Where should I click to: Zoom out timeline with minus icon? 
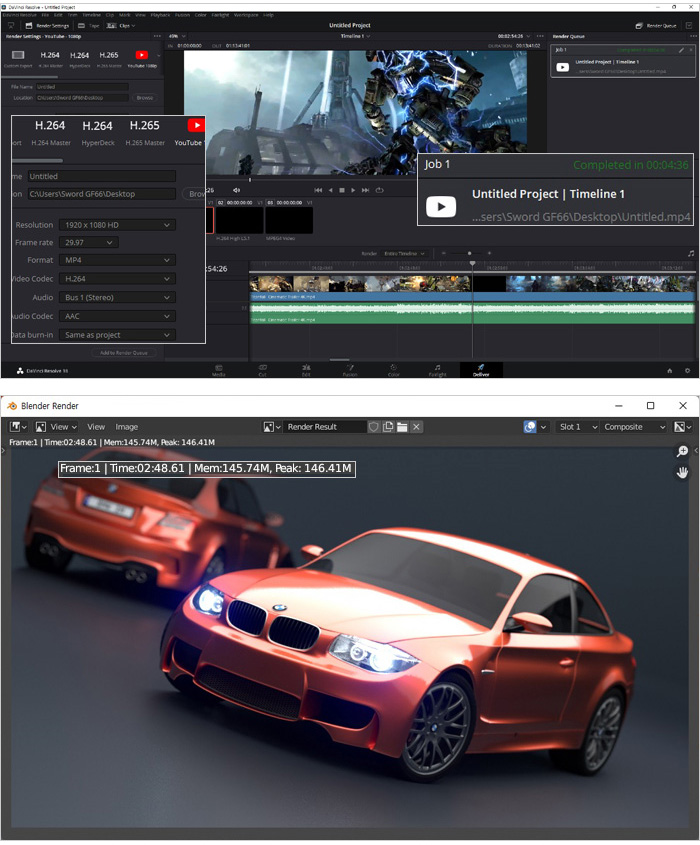[x=443, y=253]
